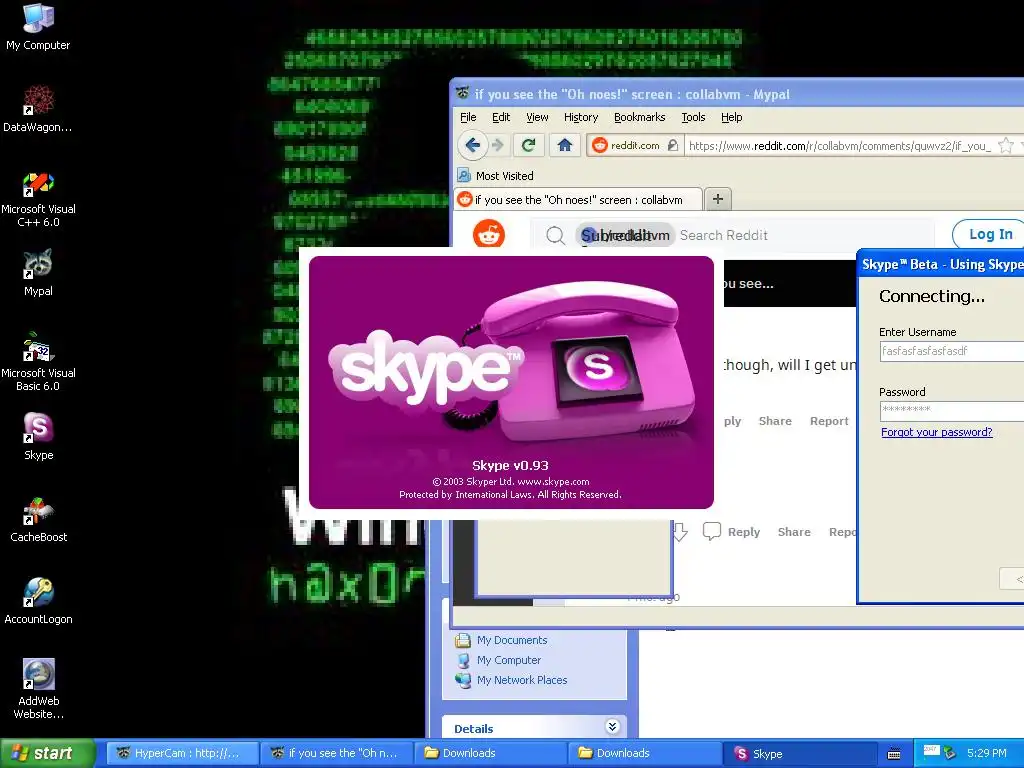
Task: Open My Documents in Downloads sidebar
Action: coord(502,640)
